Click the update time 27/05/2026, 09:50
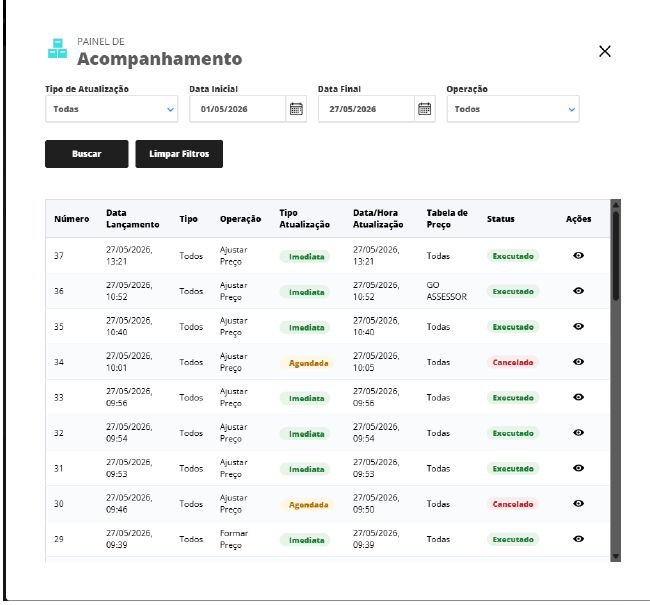This screenshot has width=650, height=605. [x=376, y=503]
